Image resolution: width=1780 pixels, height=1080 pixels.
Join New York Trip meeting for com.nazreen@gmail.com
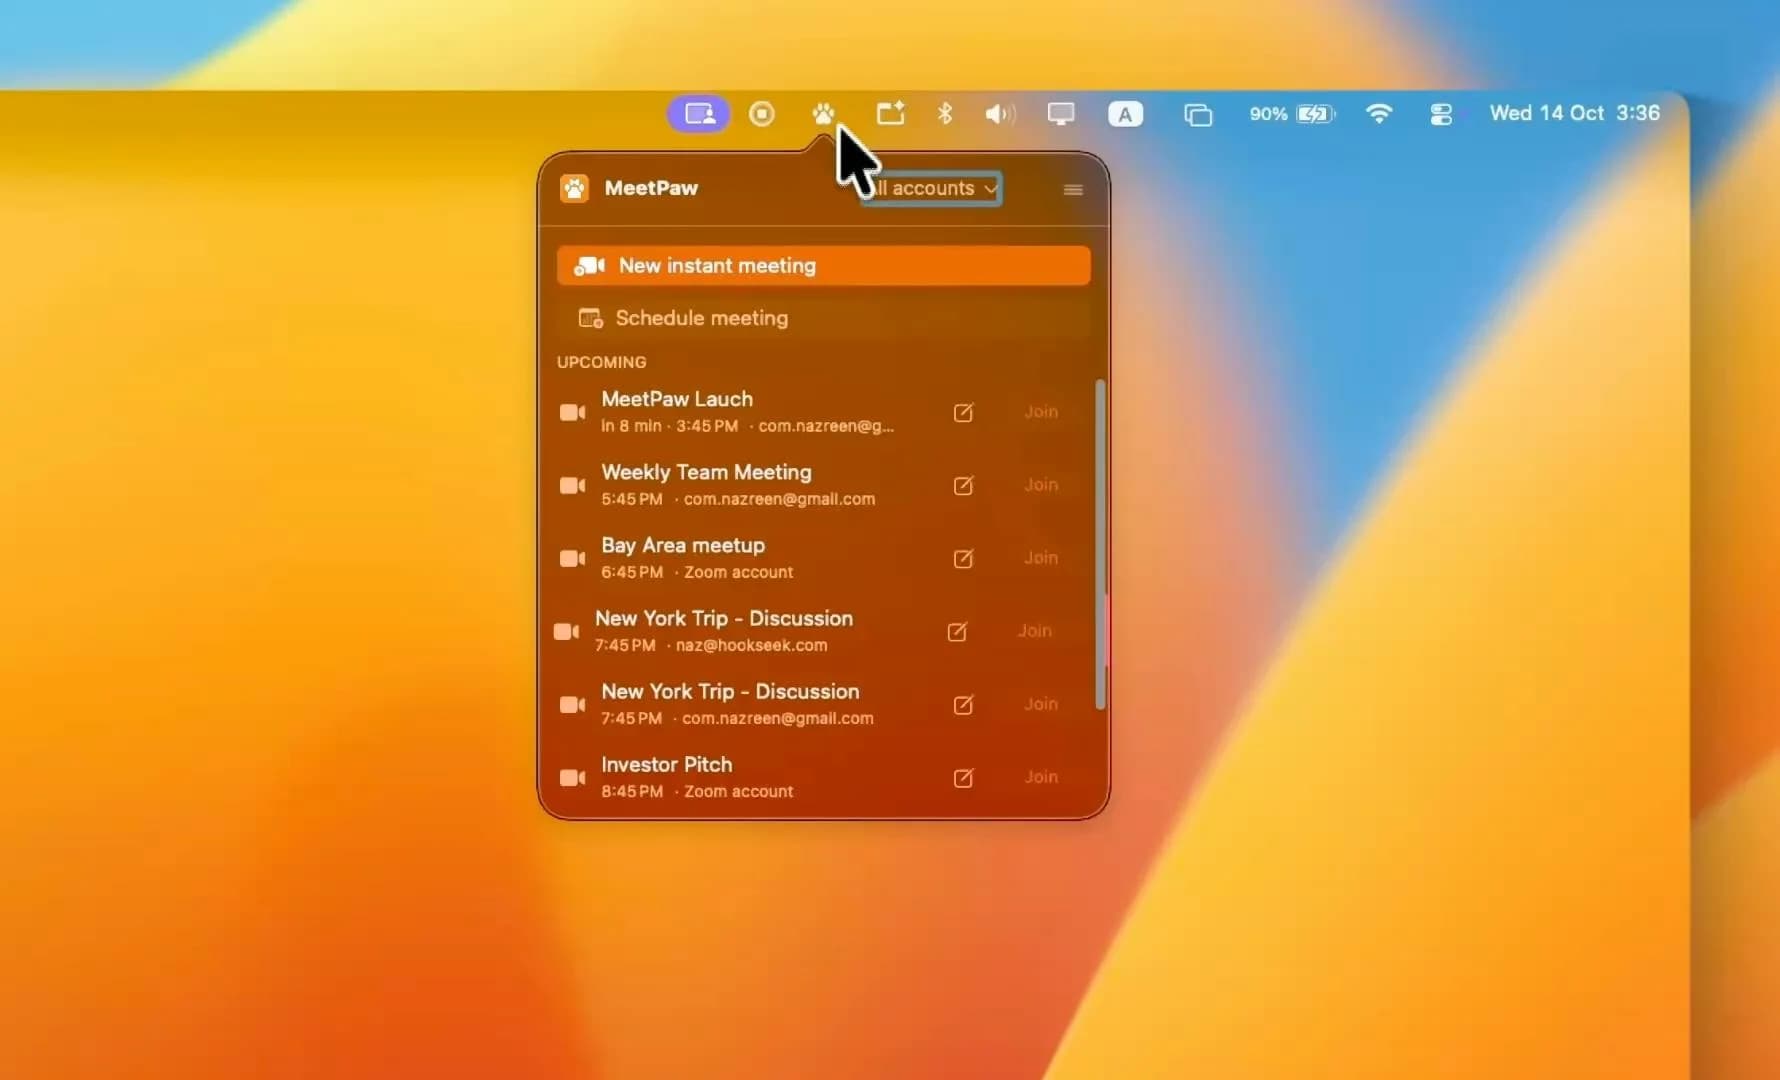(x=1041, y=704)
